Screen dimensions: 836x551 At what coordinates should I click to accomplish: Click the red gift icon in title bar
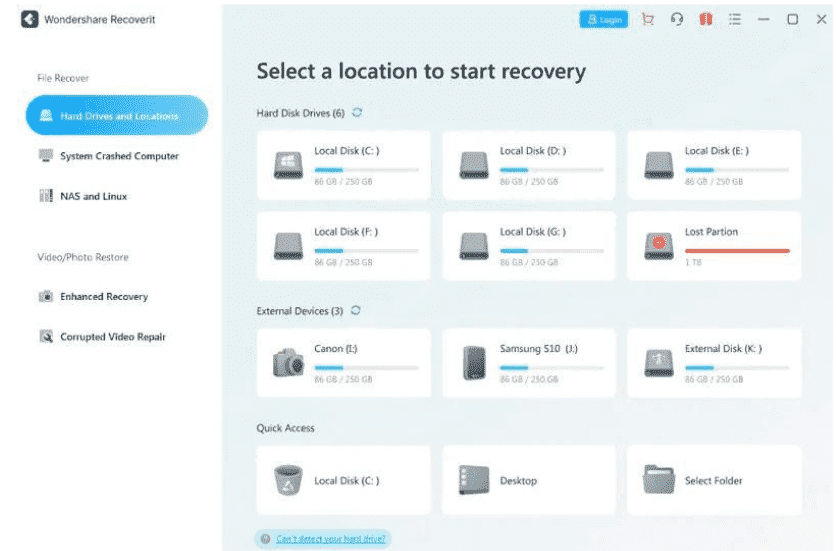coord(706,19)
